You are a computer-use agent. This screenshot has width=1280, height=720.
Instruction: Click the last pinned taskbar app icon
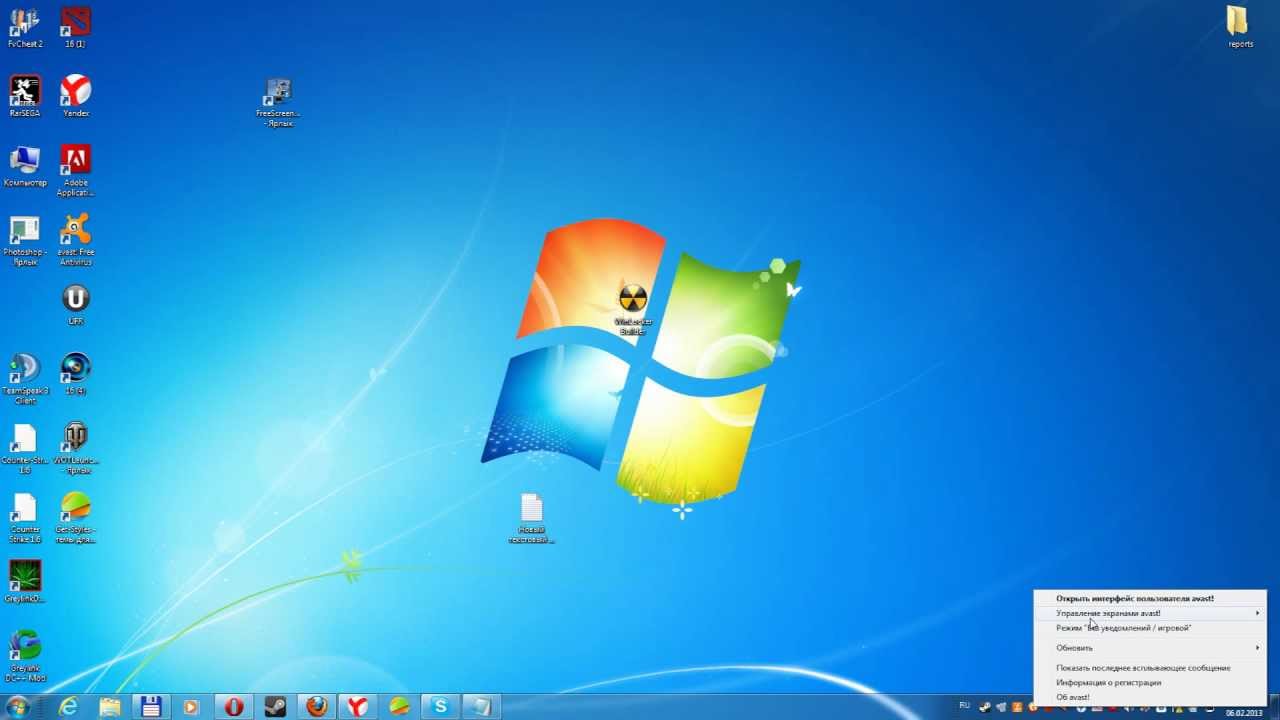[x=482, y=707]
